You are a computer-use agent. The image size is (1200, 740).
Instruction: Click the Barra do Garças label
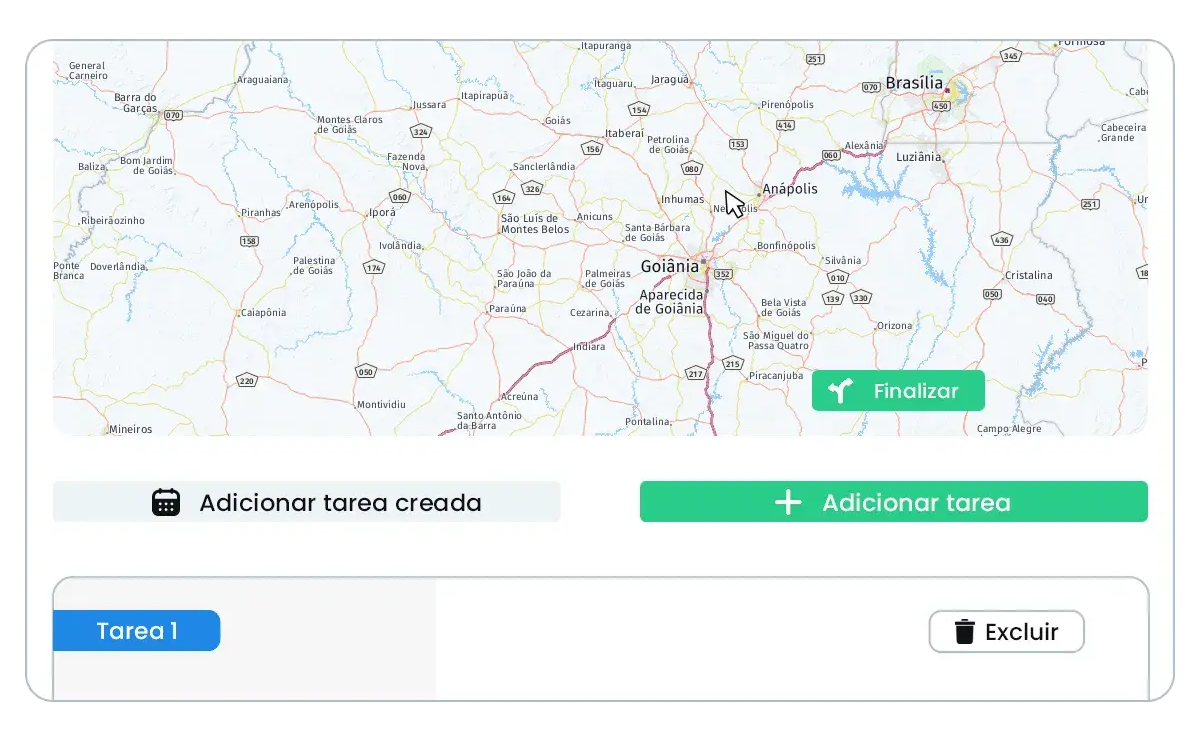coord(136,102)
